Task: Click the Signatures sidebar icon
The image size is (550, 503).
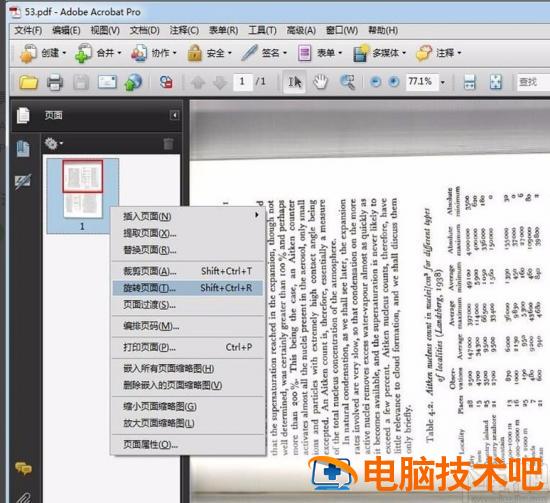Action: [x=23, y=181]
